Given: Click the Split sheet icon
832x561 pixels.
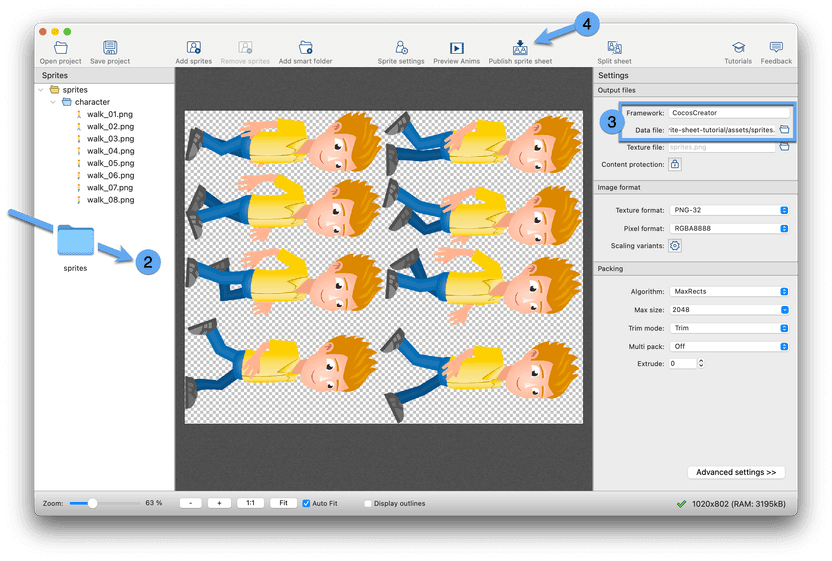Looking at the screenshot, I should [614, 48].
